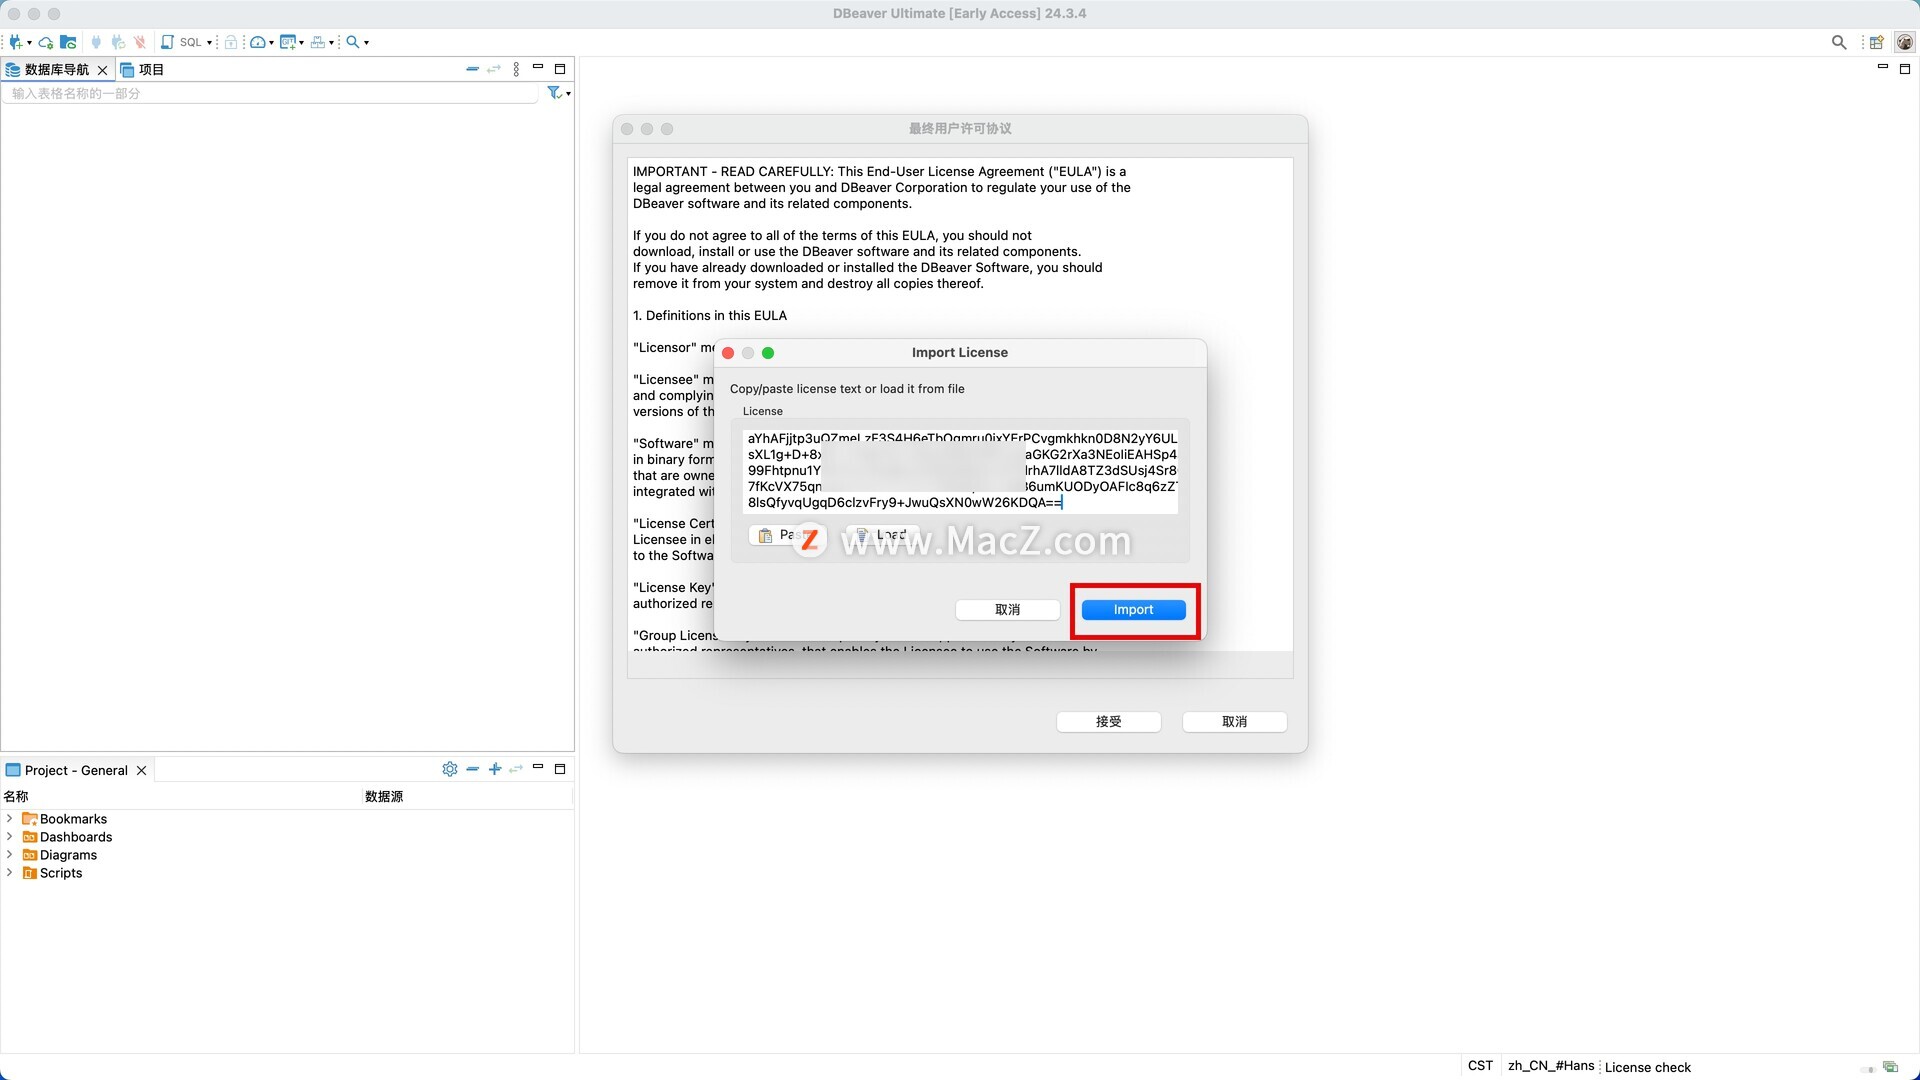The width and height of the screenshot is (1920, 1080).
Task: Click 接受 in the EULA window
Action: (1108, 722)
